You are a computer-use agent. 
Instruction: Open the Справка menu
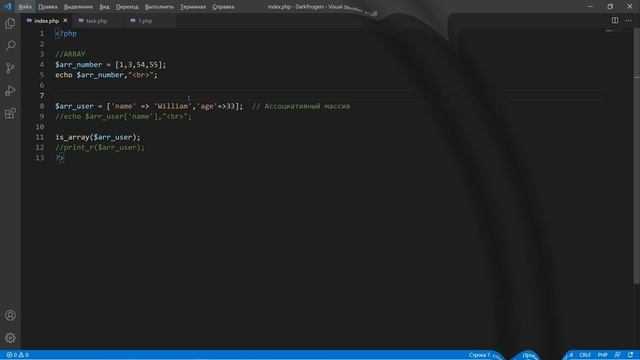click(x=223, y=7)
